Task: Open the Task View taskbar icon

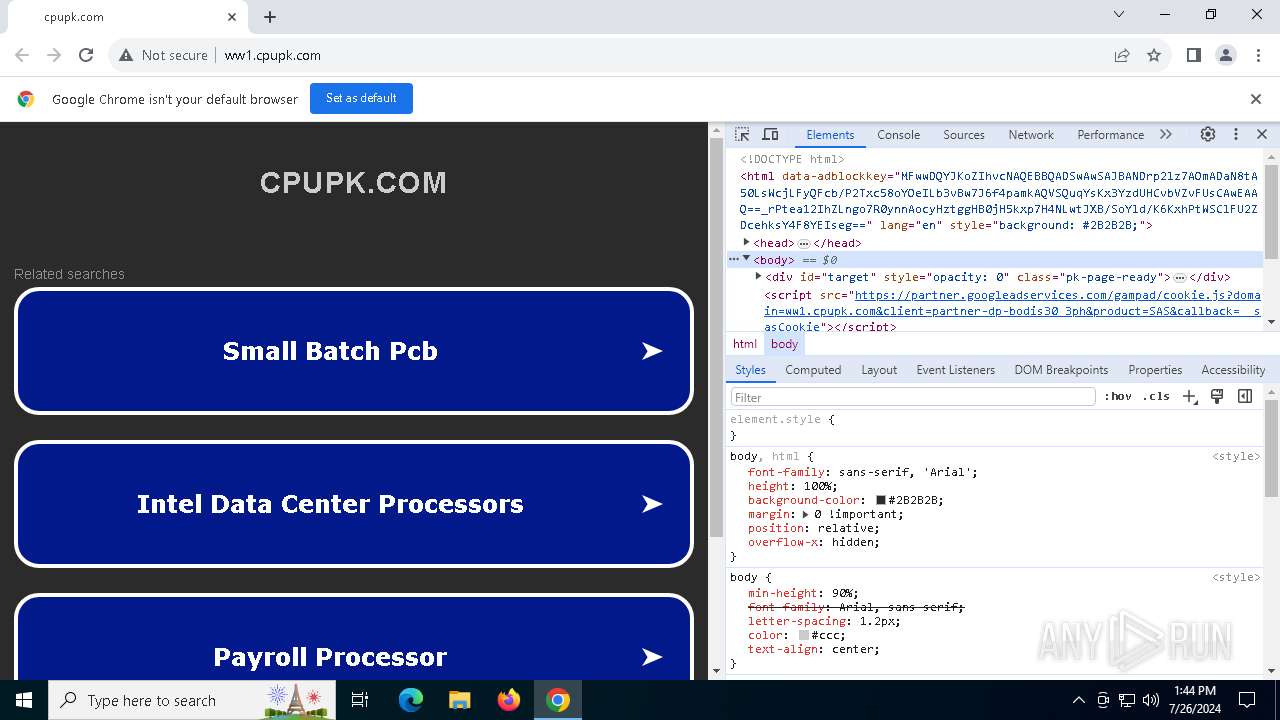Action: coord(360,700)
